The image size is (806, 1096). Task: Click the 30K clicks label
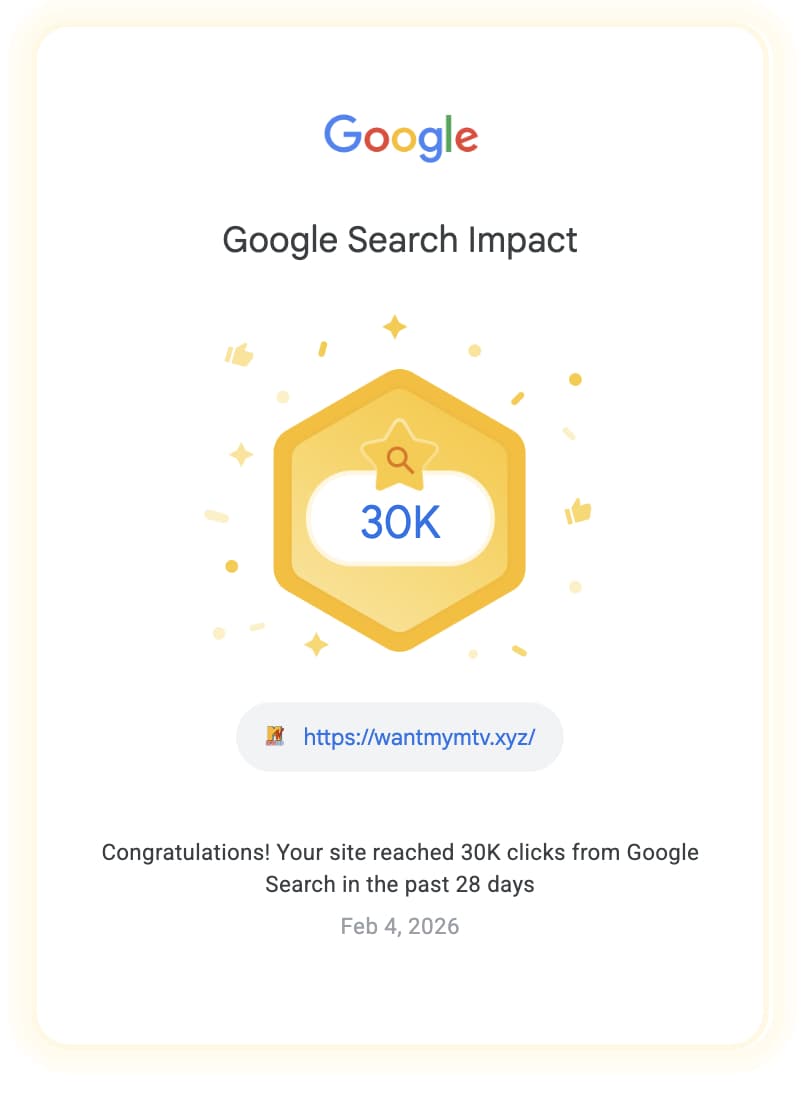tap(400, 523)
